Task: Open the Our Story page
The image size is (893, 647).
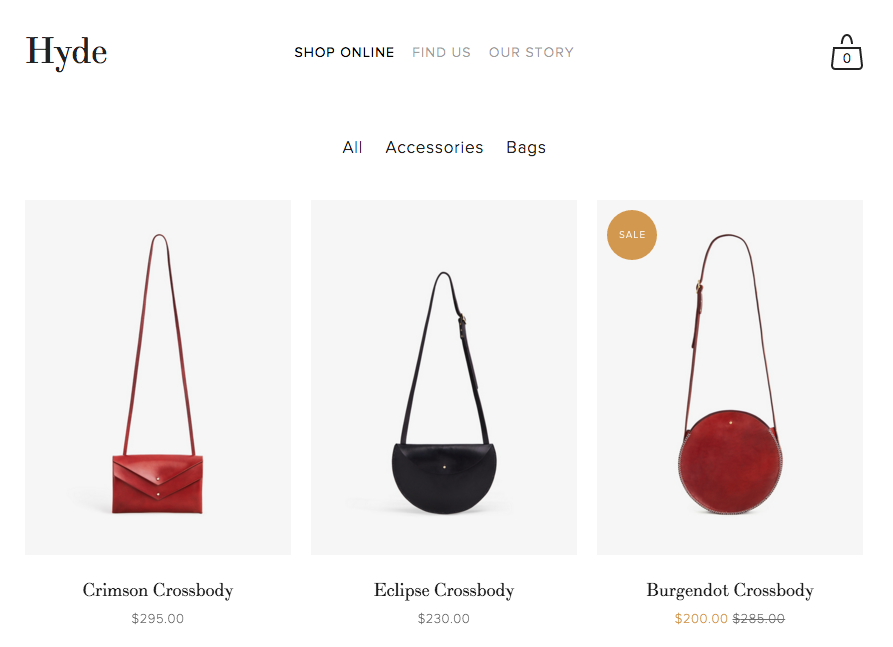Action: pyautogui.click(x=531, y=52)
